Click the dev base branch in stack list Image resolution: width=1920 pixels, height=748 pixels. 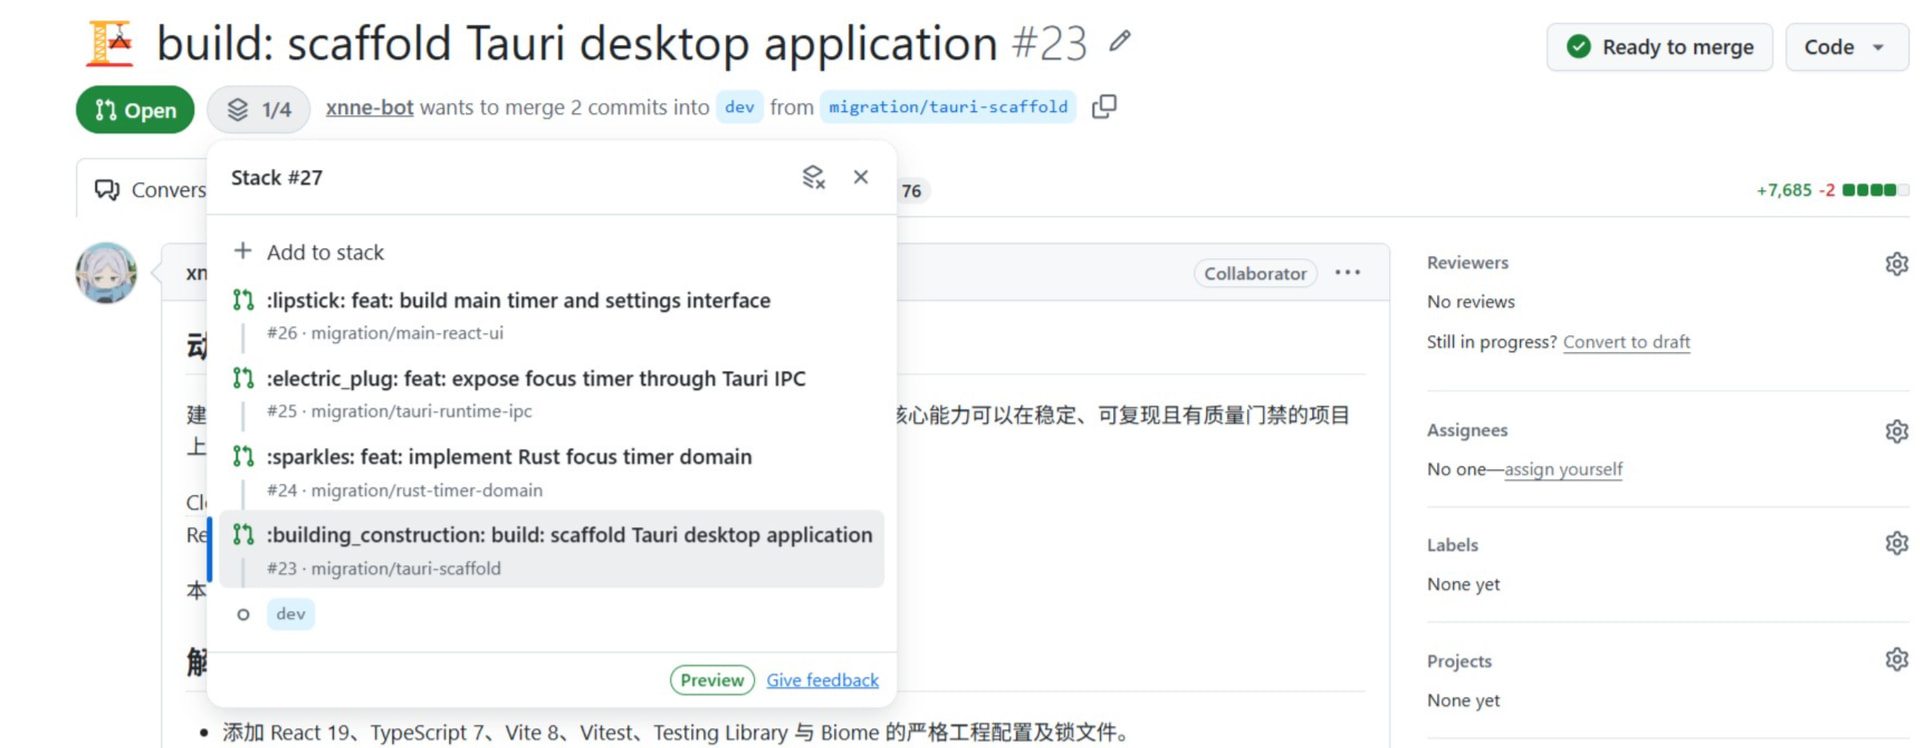[291, 614]
